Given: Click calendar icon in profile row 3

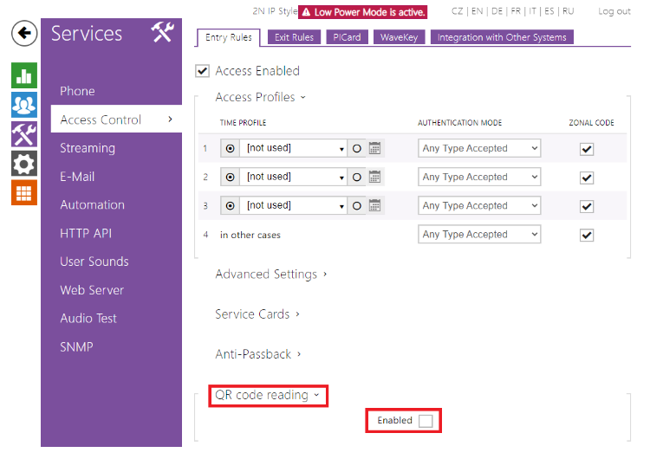Looking at the screenshot, I should coord(375,206).
